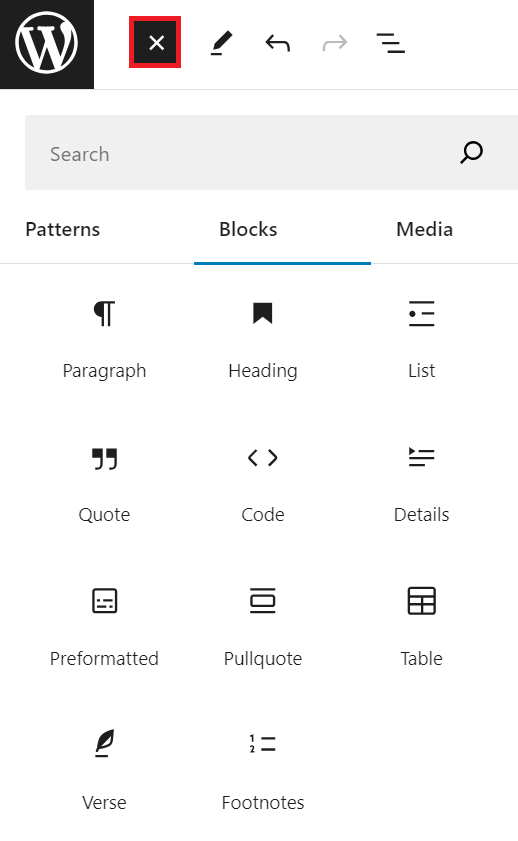Image resolution: width=518 pixels, height=841 pixels.
Task: Close the block inserter panel
Action: click(155, 42)
